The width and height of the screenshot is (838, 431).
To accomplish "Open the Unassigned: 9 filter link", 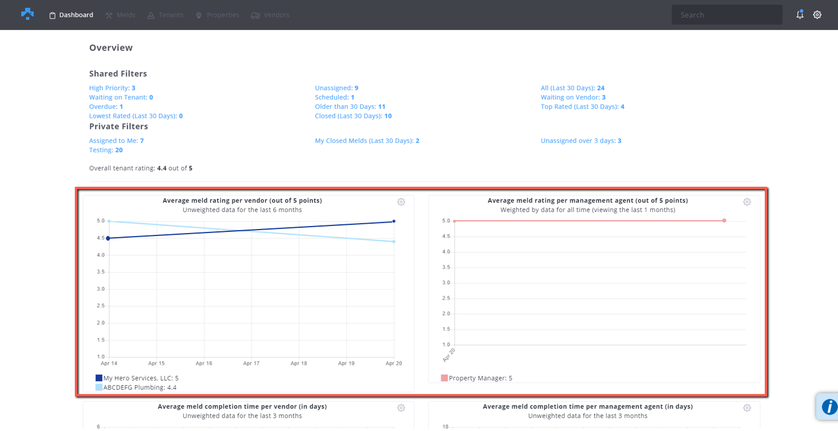I will coord(337,88).
